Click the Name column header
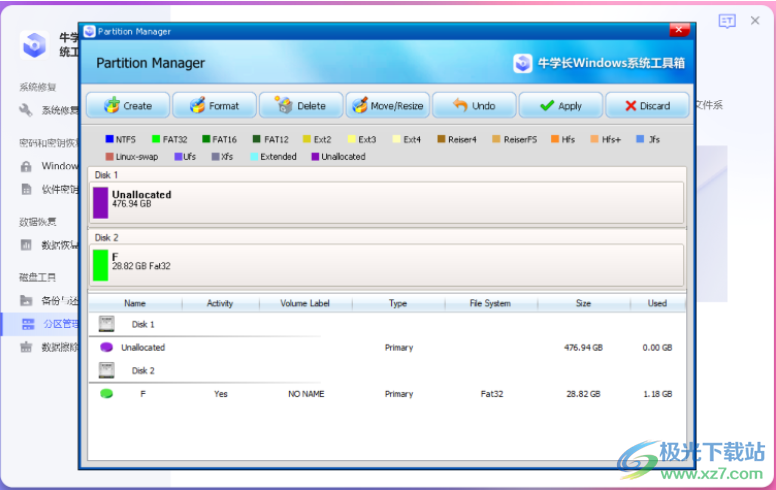This screenshot has width=776, height=490. [x=135, y=303]
